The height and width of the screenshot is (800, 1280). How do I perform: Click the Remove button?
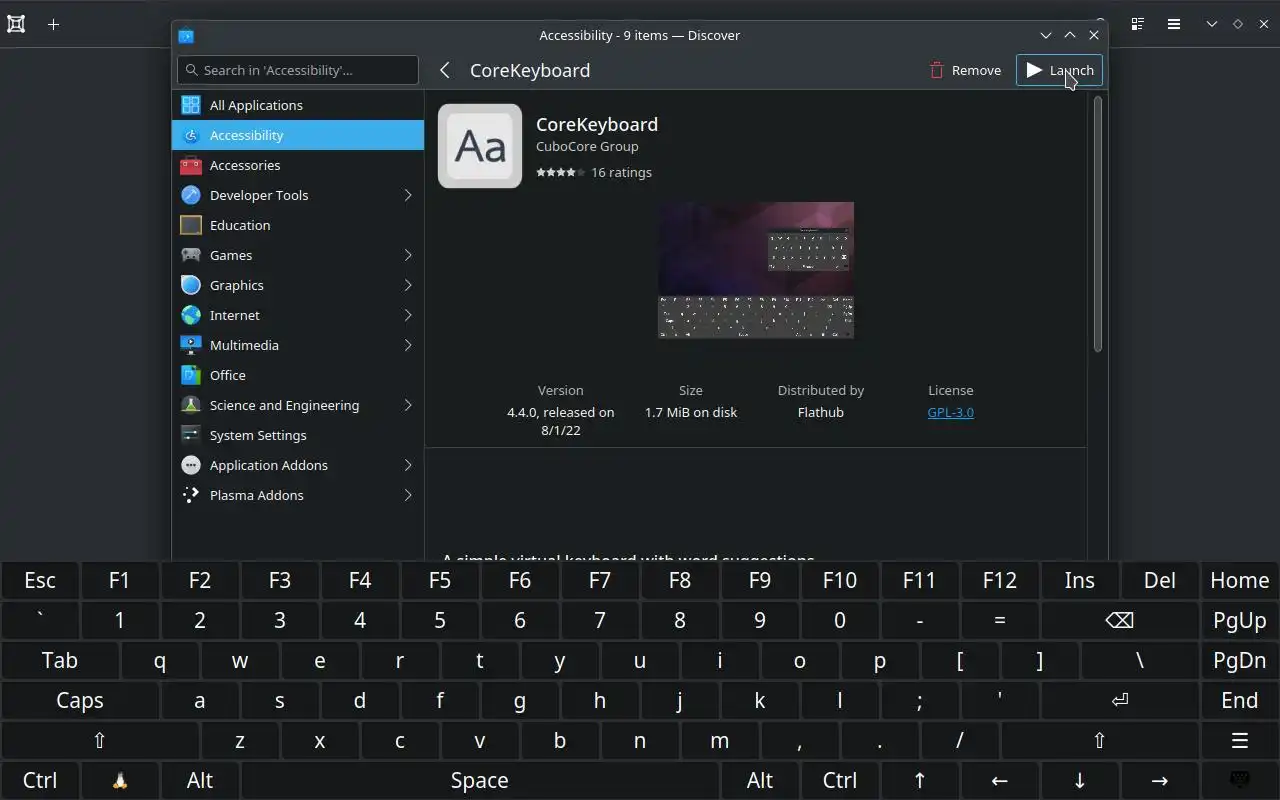pos(965,70)
